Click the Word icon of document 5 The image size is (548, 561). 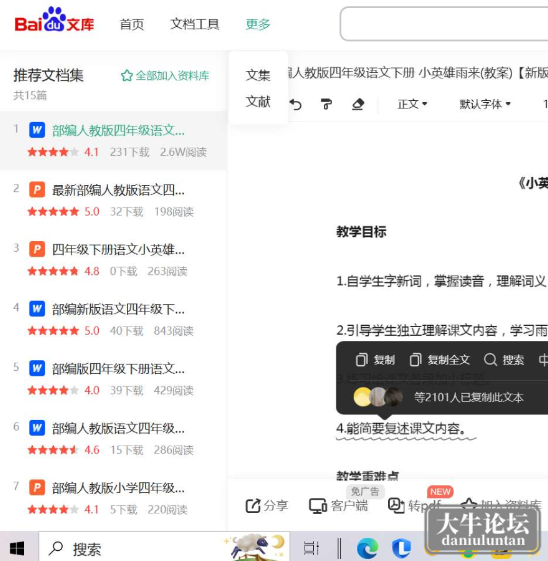[37, 368]
